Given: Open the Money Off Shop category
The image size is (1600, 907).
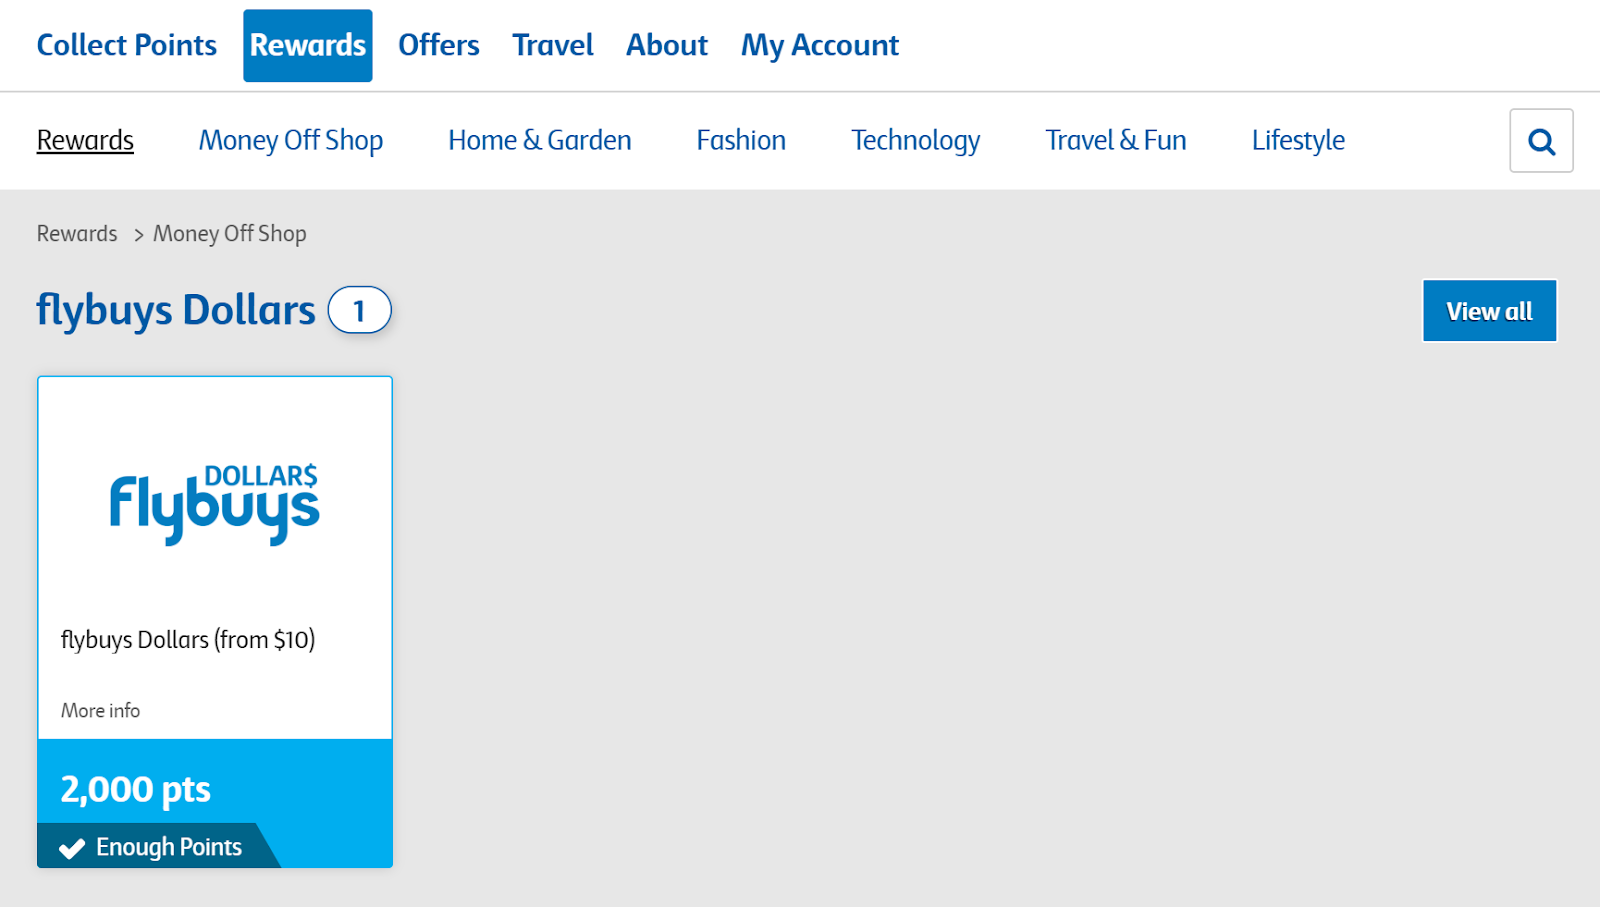Looking at the screenshot, I should coord(291,140).
